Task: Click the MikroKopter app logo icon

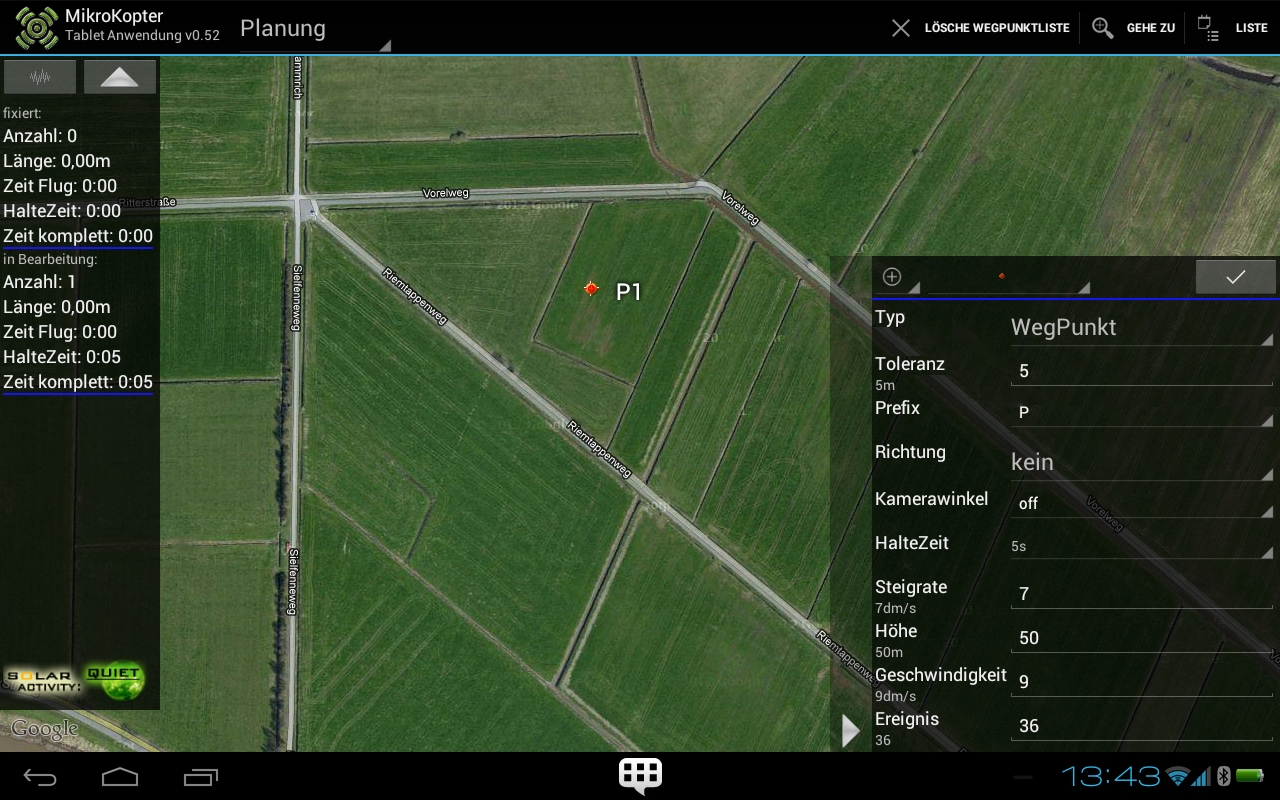Action: point(36,28)
